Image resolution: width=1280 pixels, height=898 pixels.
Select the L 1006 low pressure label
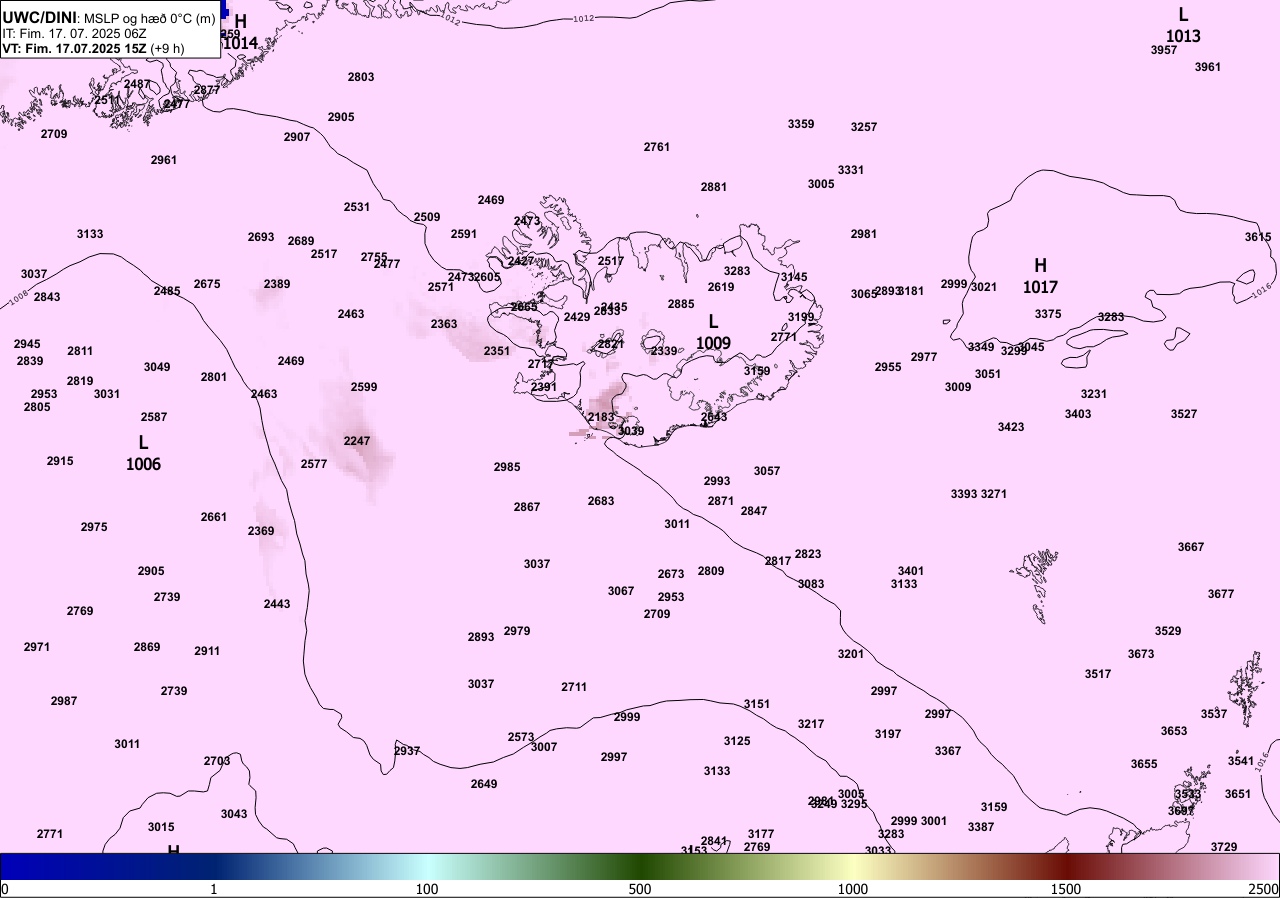[x=143, y=453]
